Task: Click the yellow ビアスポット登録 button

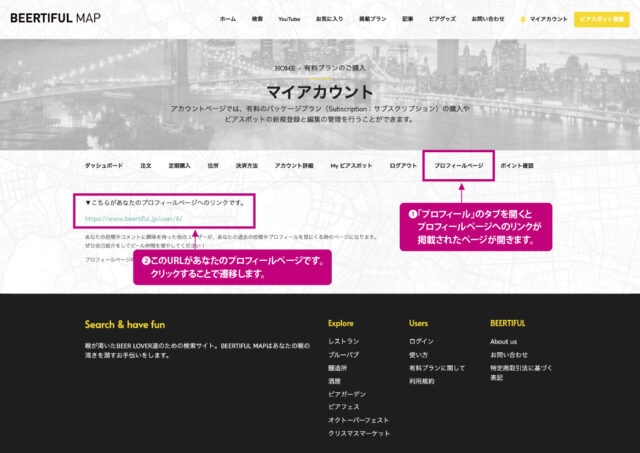Action: pyautogui.click(x=602, y=19)
